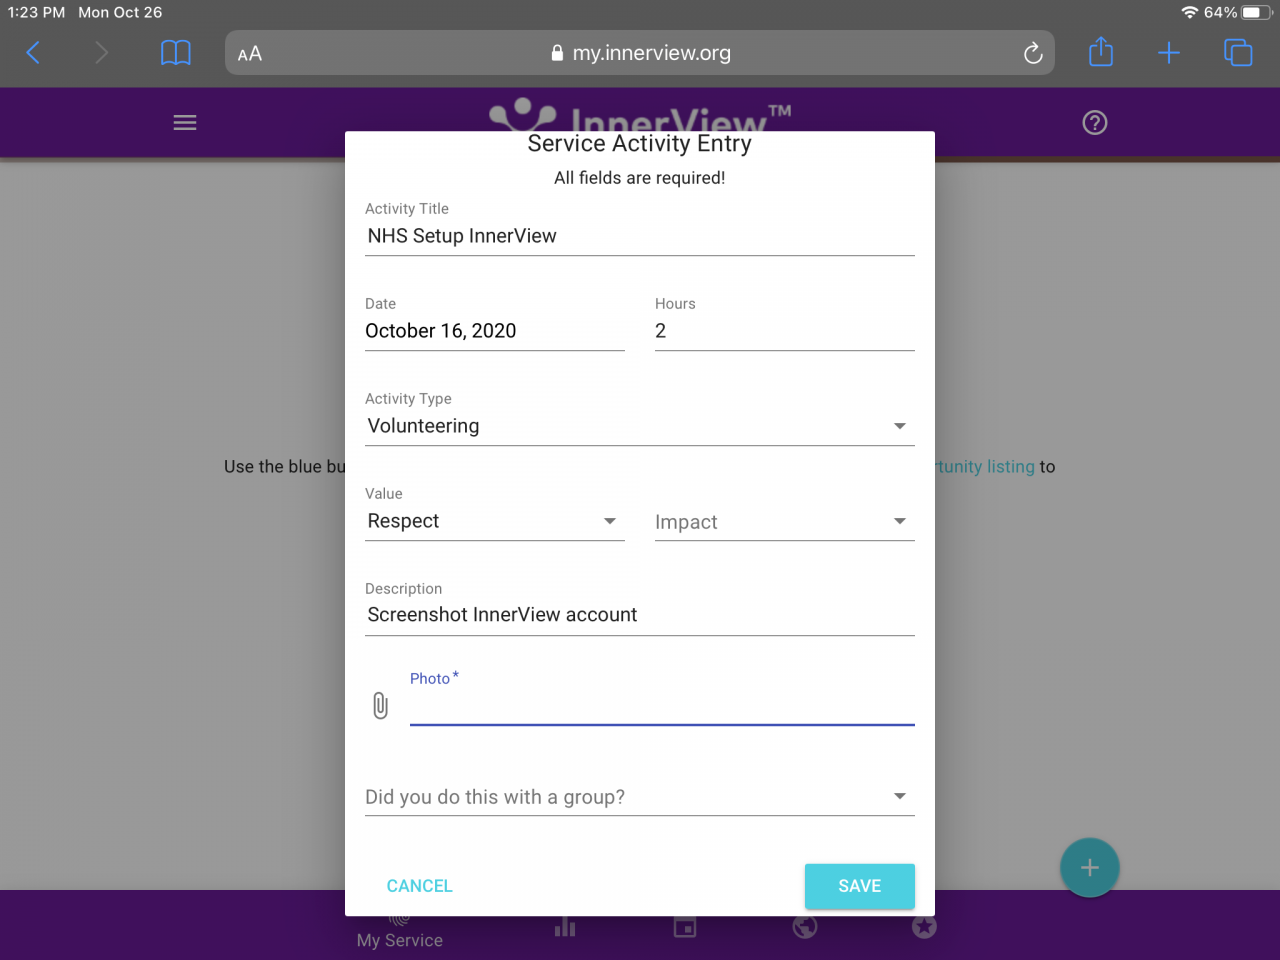Open the globe tab icon
The height and width of the screenshot is (960, 1280).
pyautogui.click(x=805, y=927)
